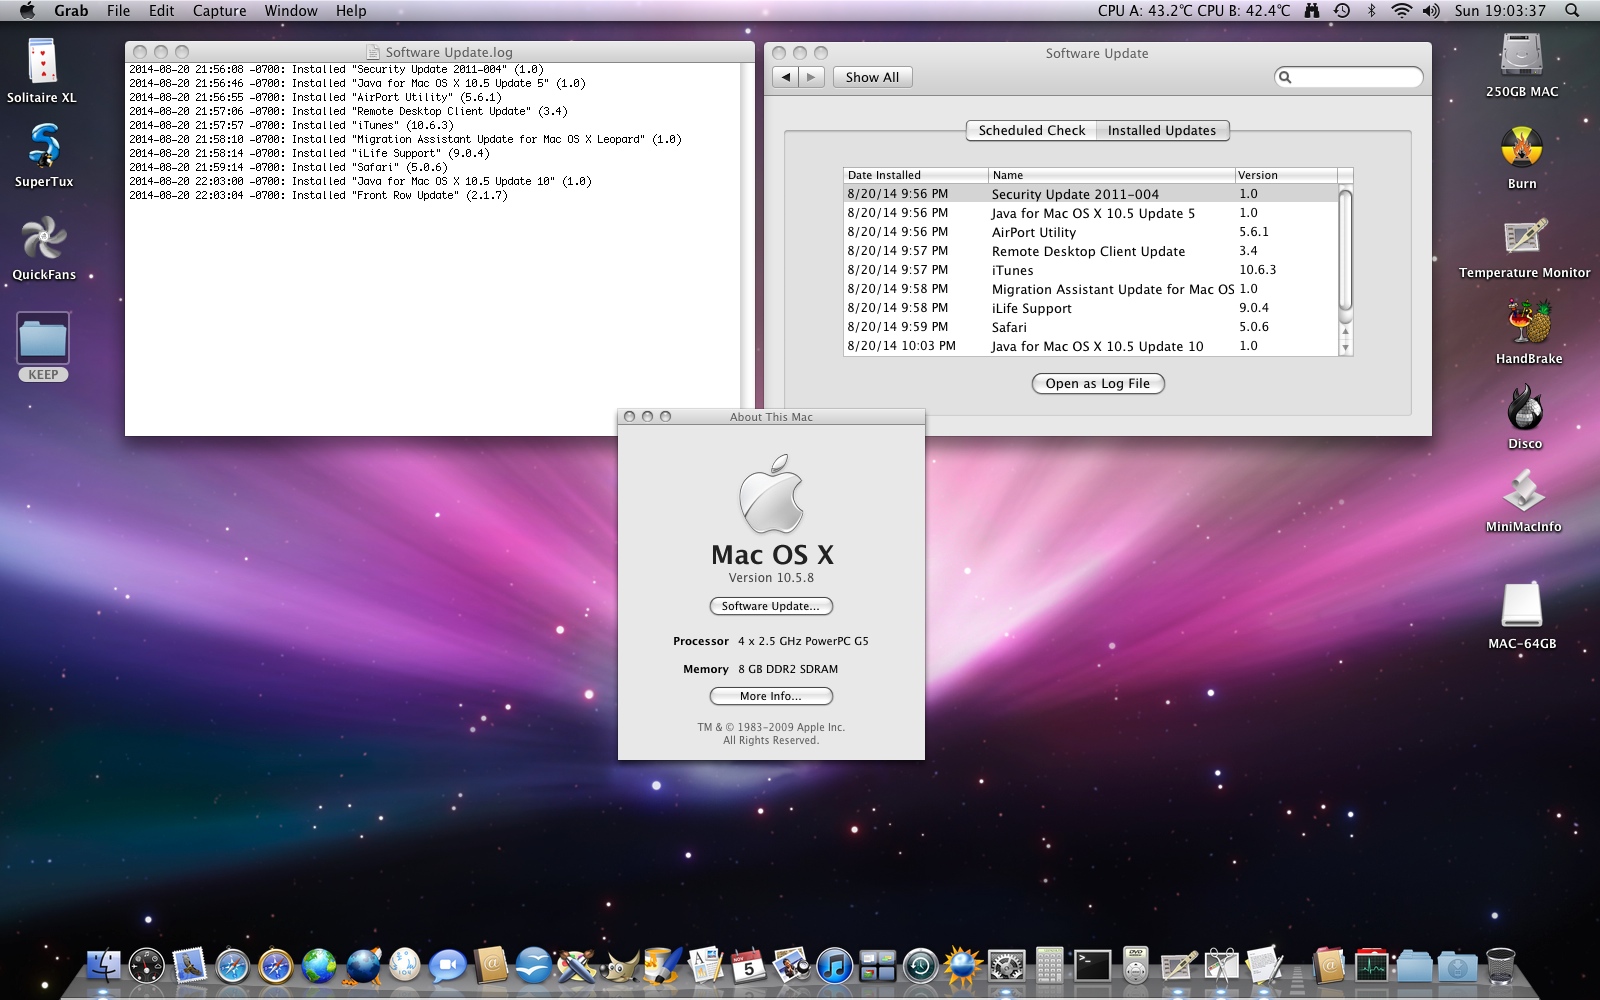Click scroll-down arrow of updates list
This screenshot has height=1000, width=1600.
[x=1345, y=348]
